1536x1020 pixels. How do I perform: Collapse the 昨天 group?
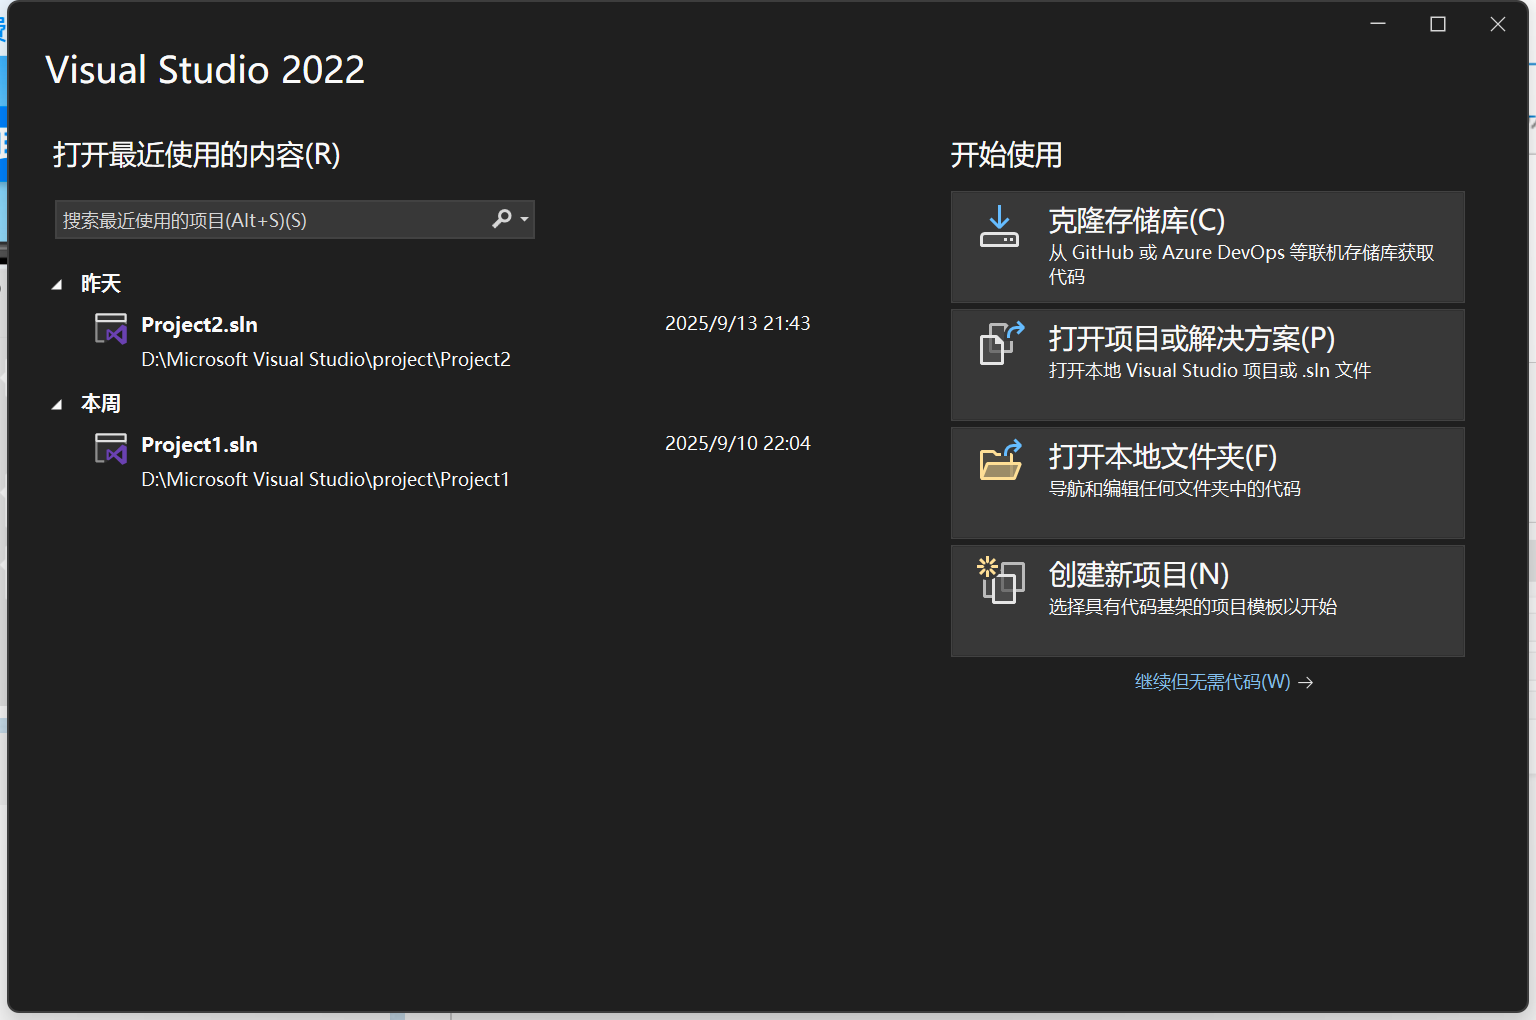click(x=57, y=285)
